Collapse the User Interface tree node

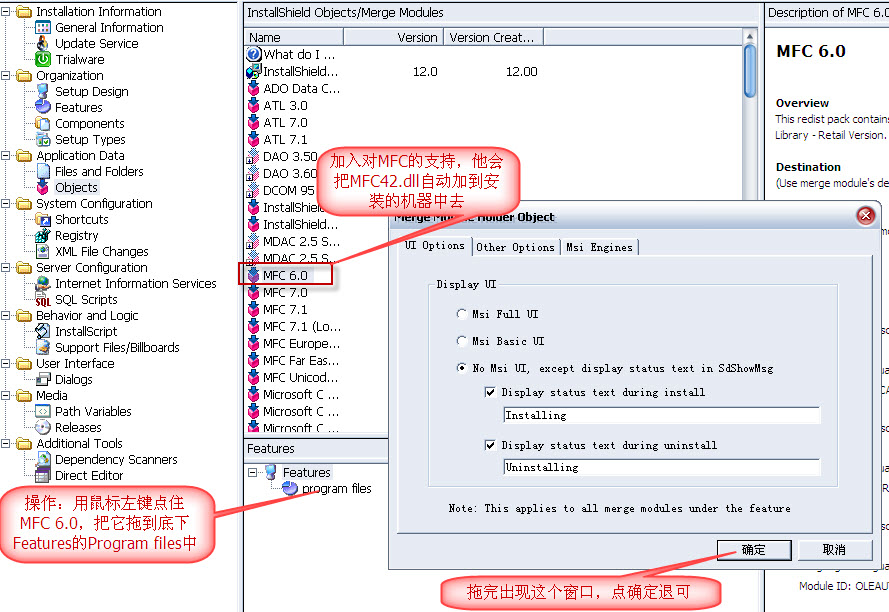coord(6,364)
